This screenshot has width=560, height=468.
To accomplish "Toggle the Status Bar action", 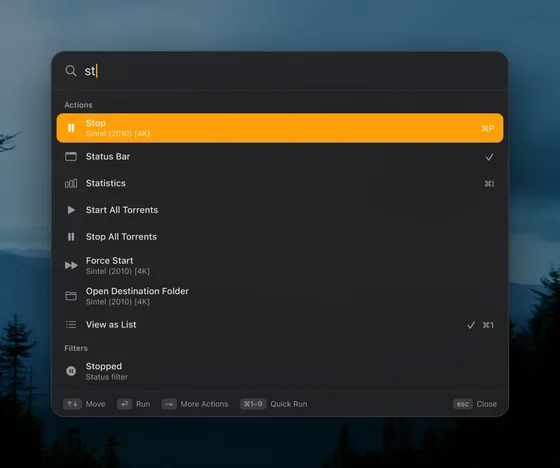I will click(280, 156).
